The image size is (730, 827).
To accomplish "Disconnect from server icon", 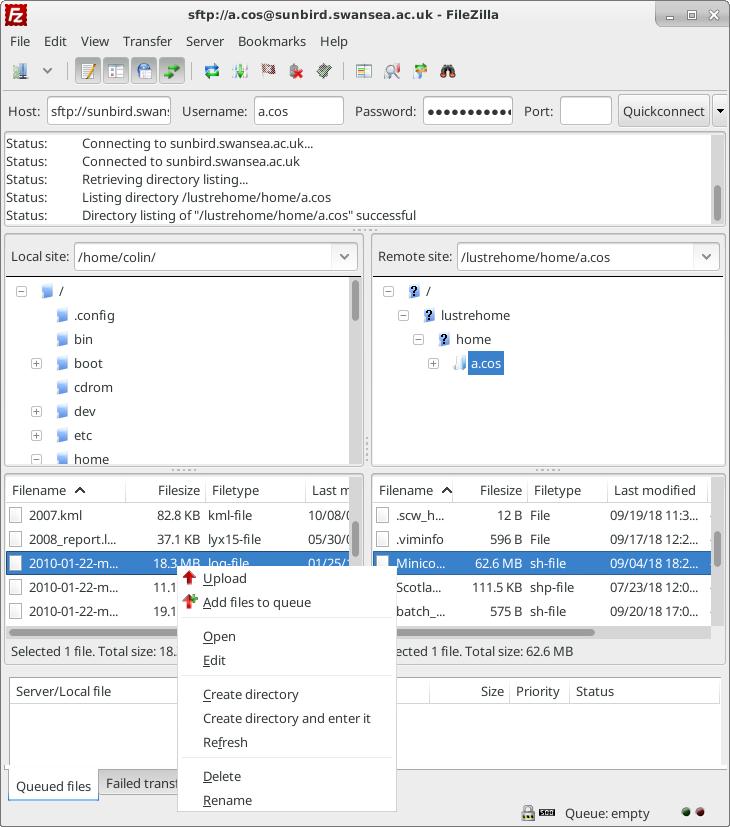I will coord(296,71).
